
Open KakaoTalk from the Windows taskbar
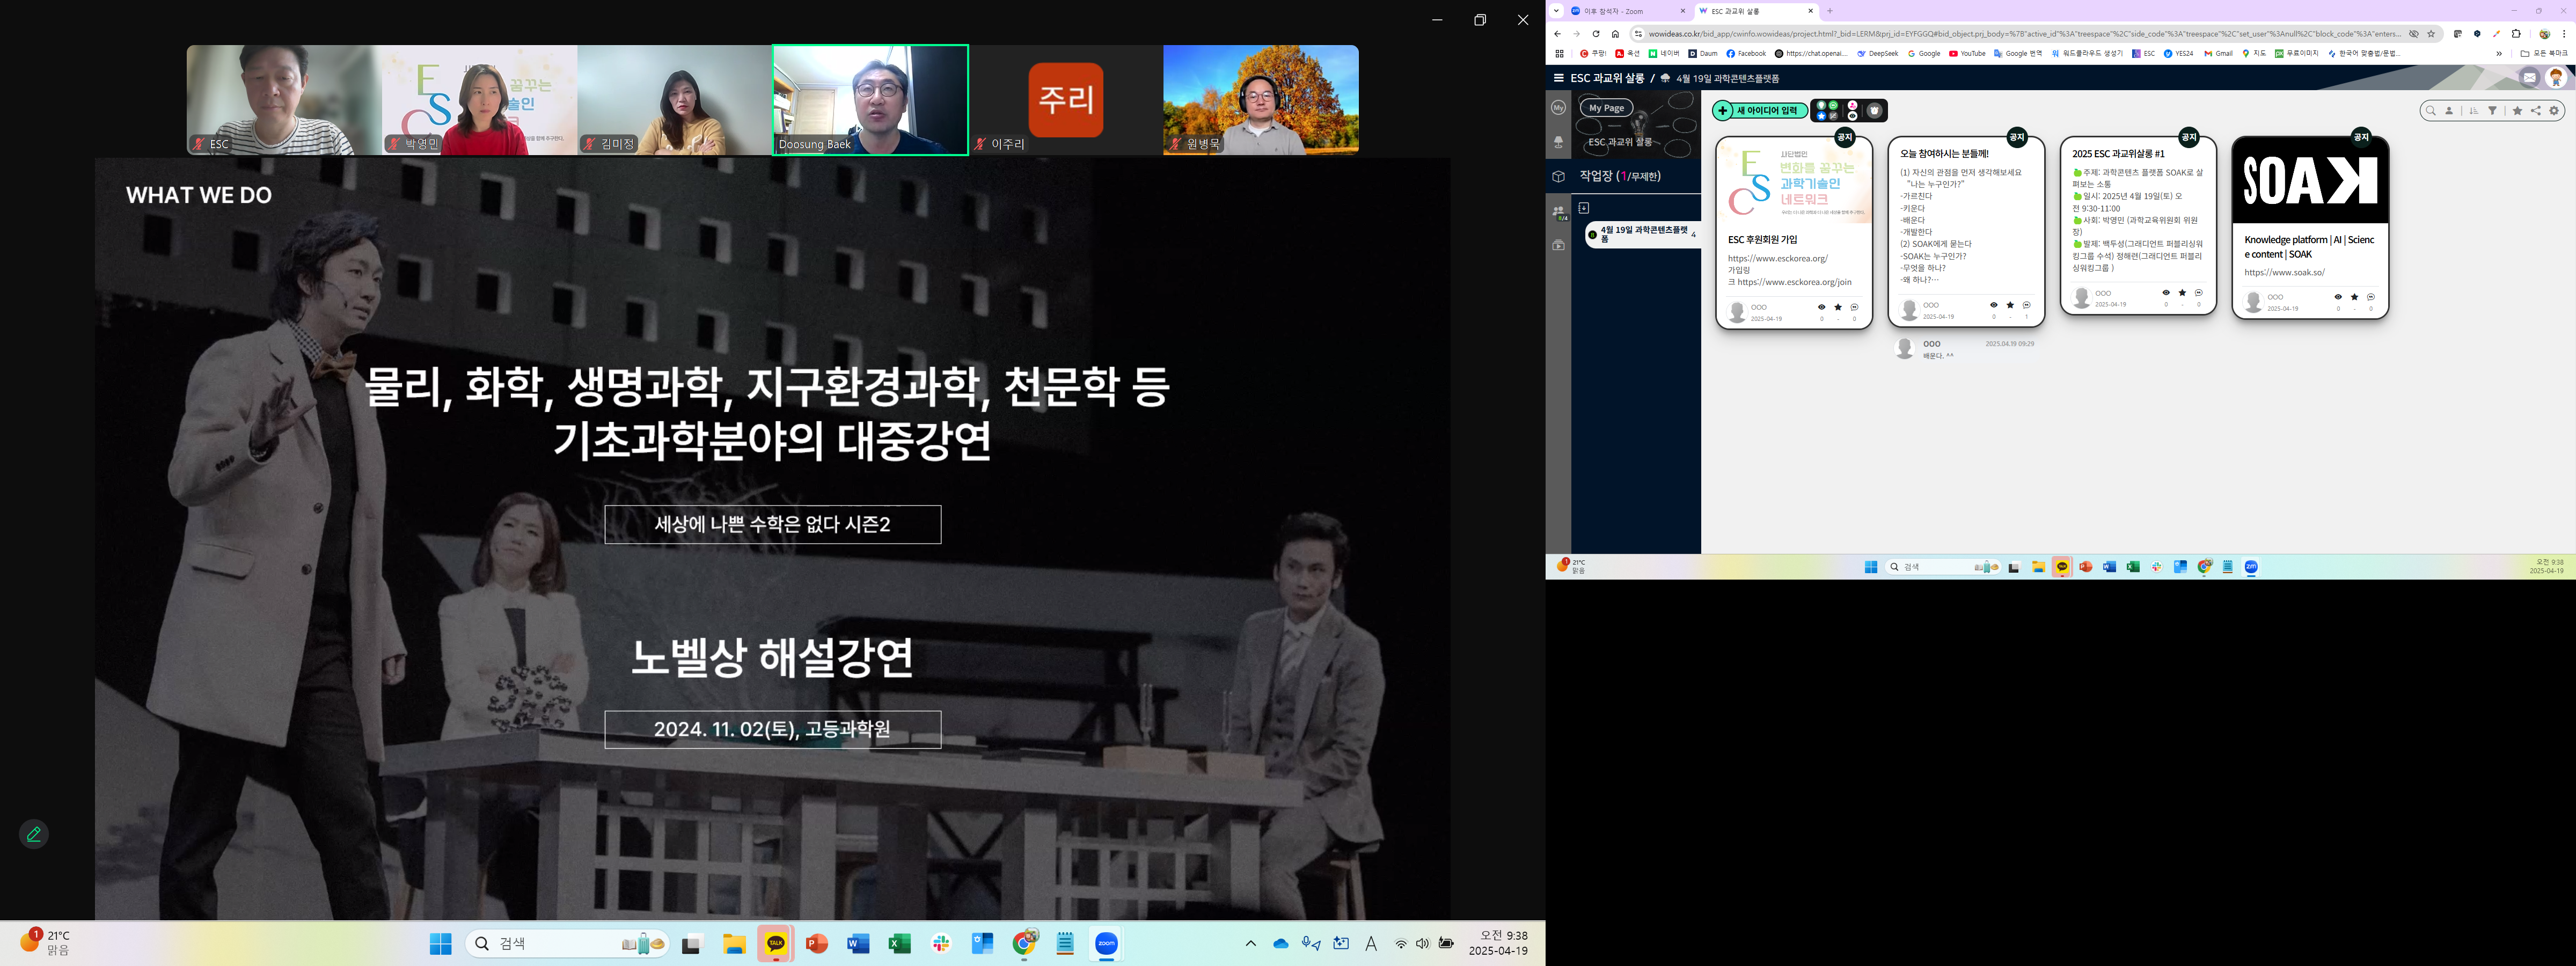click(x=775, y=944)
